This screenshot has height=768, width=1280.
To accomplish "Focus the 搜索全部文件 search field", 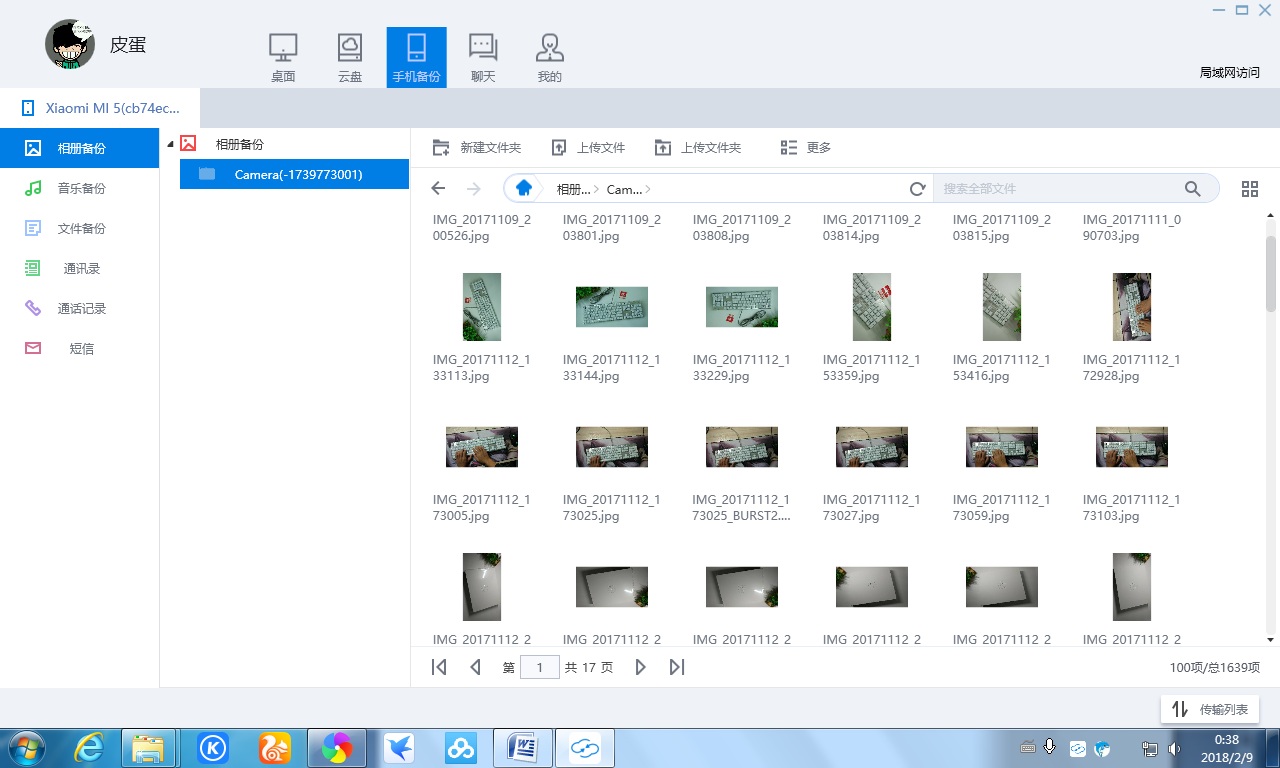I will 1058,188.
